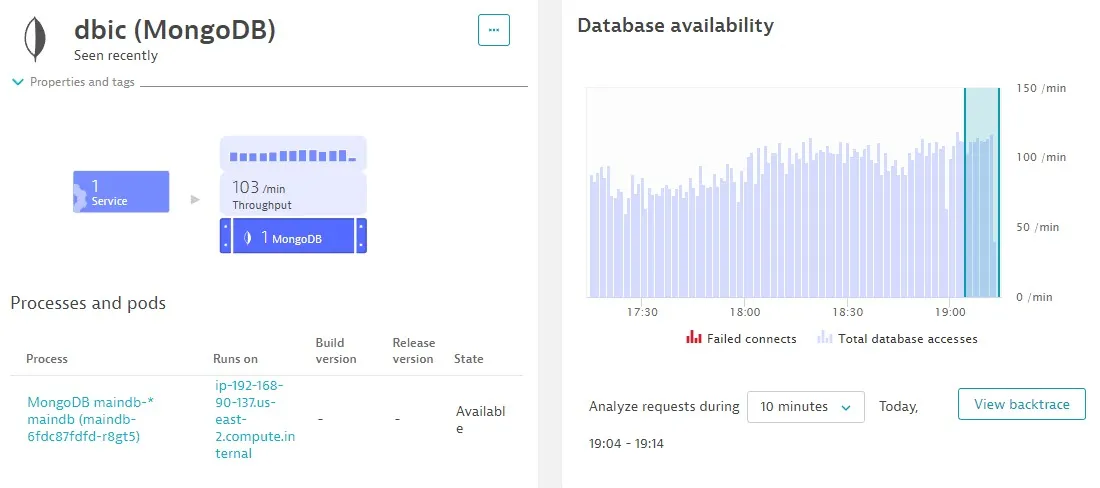
Task: Click the 1 Service tile
Action: click(x=120, y=192)
